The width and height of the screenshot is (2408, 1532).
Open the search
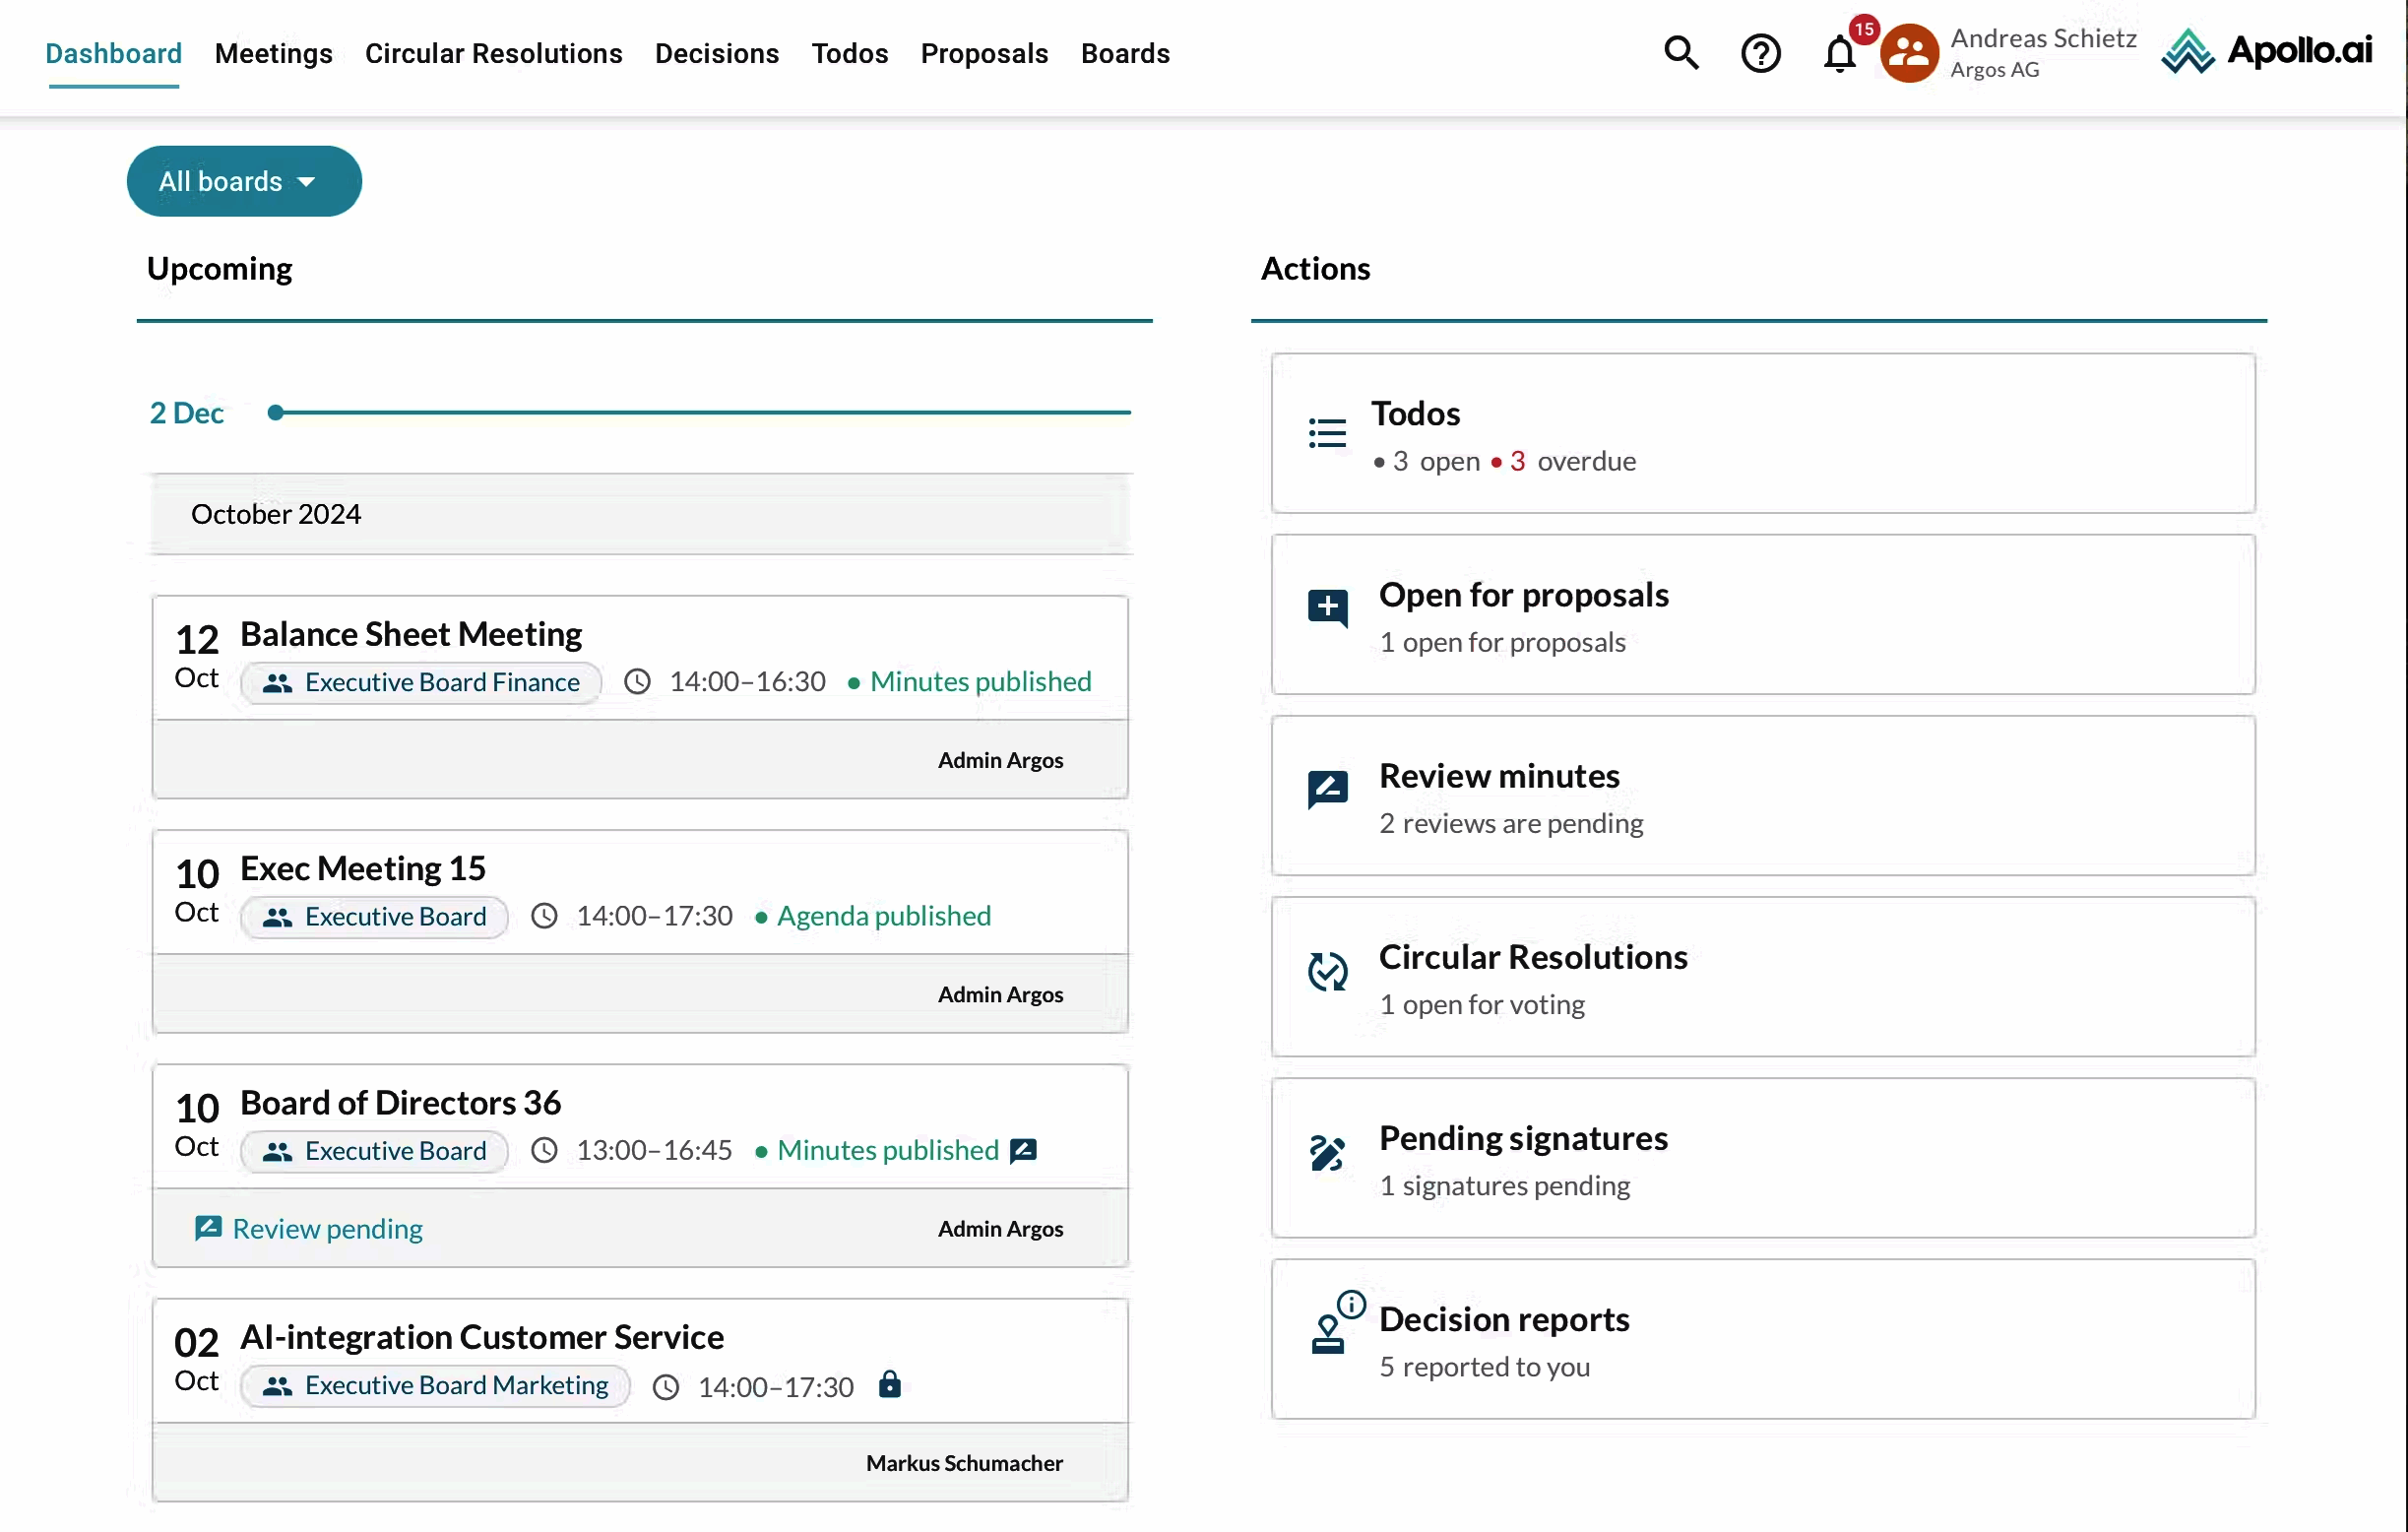[1681, 53]
